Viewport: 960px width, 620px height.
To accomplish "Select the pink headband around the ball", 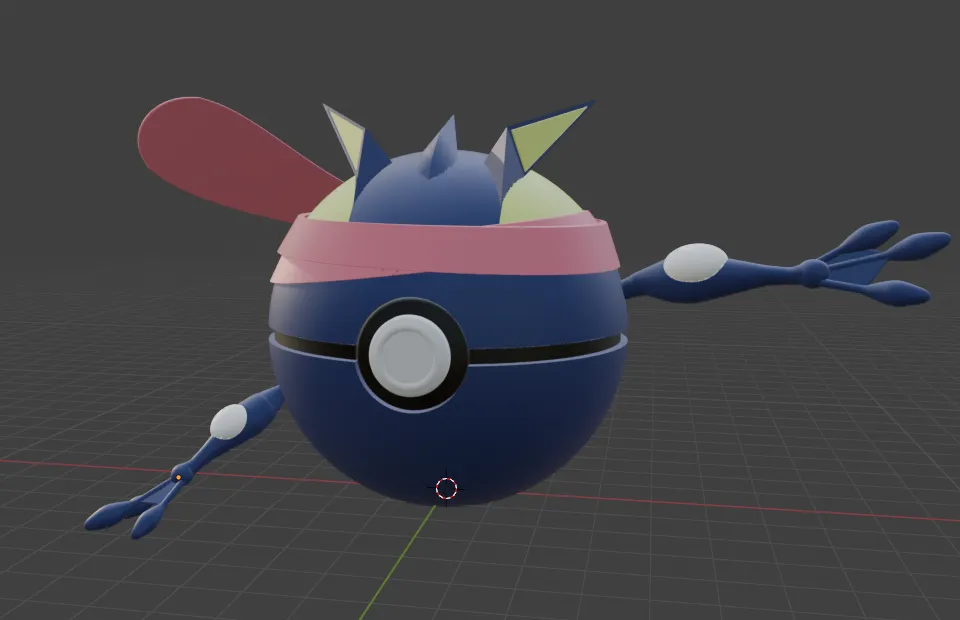I will click(447, 250).
